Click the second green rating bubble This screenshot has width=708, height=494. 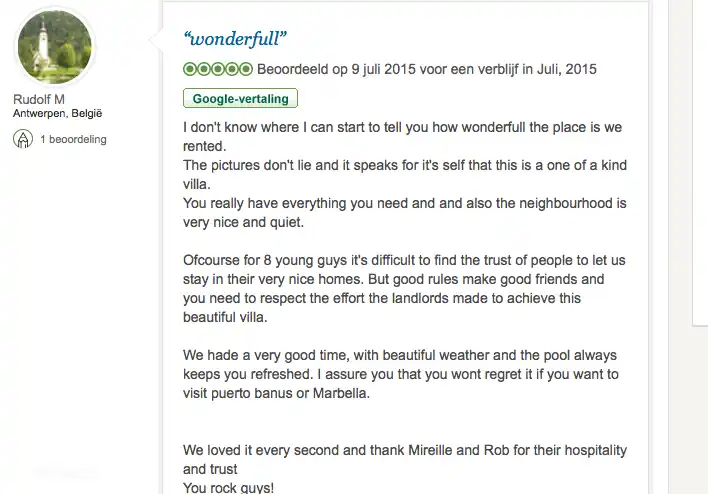pyautogui.click(x=204, y=70)
